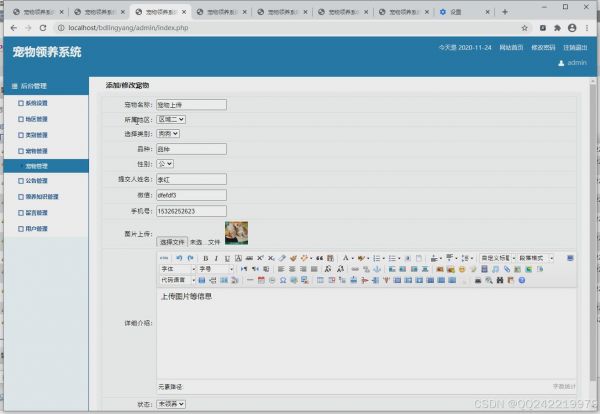Open the 自定义标题 dropdown
The width and height of the screenshot is (600, 414).
point(498,258)
